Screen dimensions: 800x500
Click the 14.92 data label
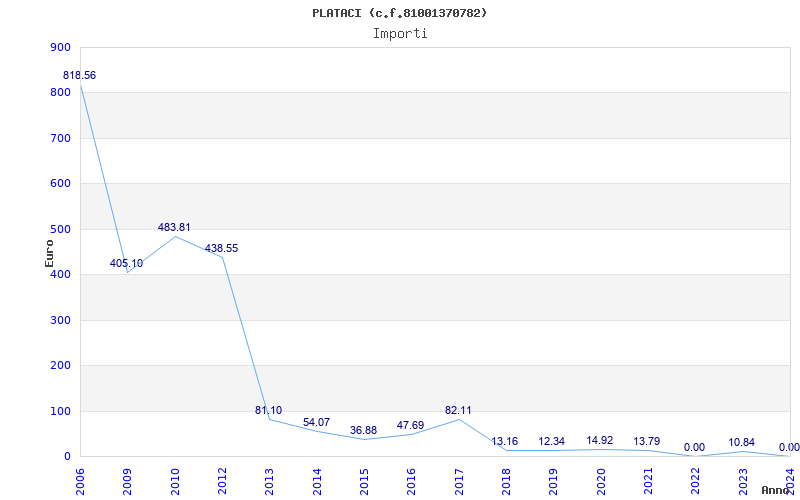click(599, 440)
